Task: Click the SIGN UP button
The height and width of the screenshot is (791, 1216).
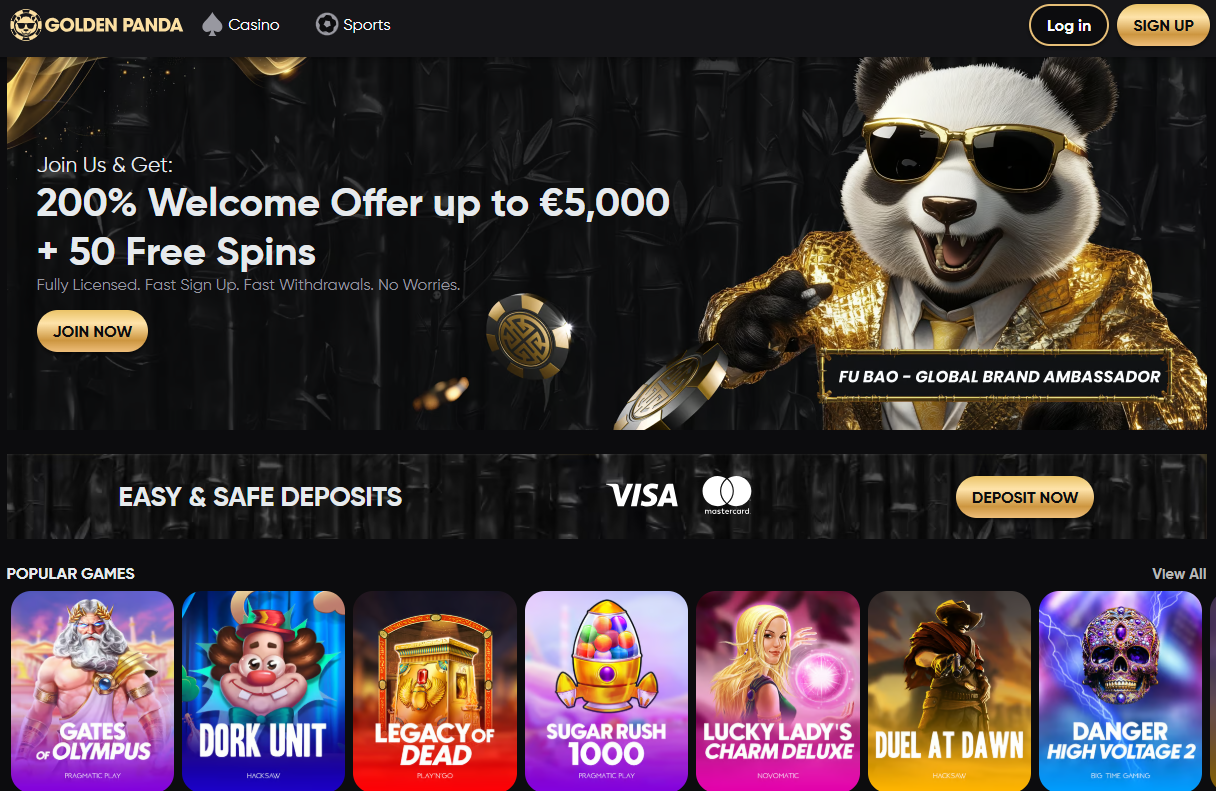Action: (x=1163, y=25)
